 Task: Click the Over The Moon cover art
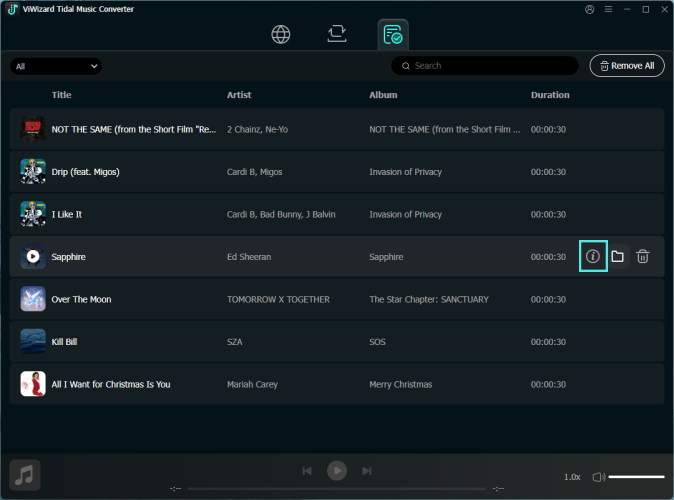[33, 299]
